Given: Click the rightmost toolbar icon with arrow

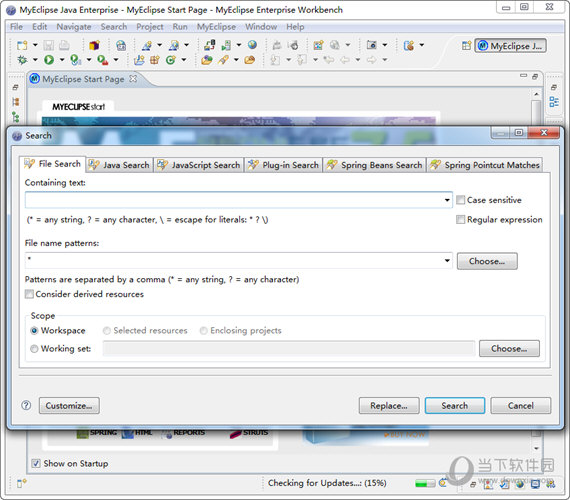Looking at the screenshot, I should tap(409, 45).
